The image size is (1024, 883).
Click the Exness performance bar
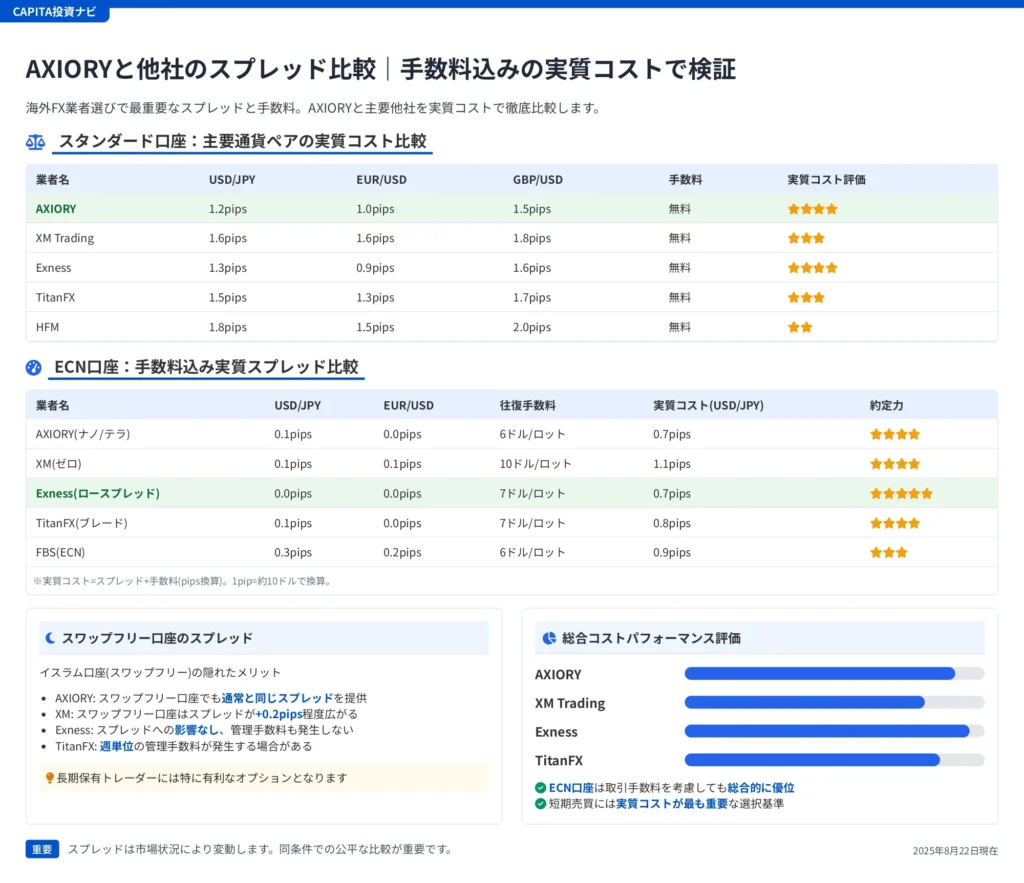pyautogui.click(x=834, y=731)
